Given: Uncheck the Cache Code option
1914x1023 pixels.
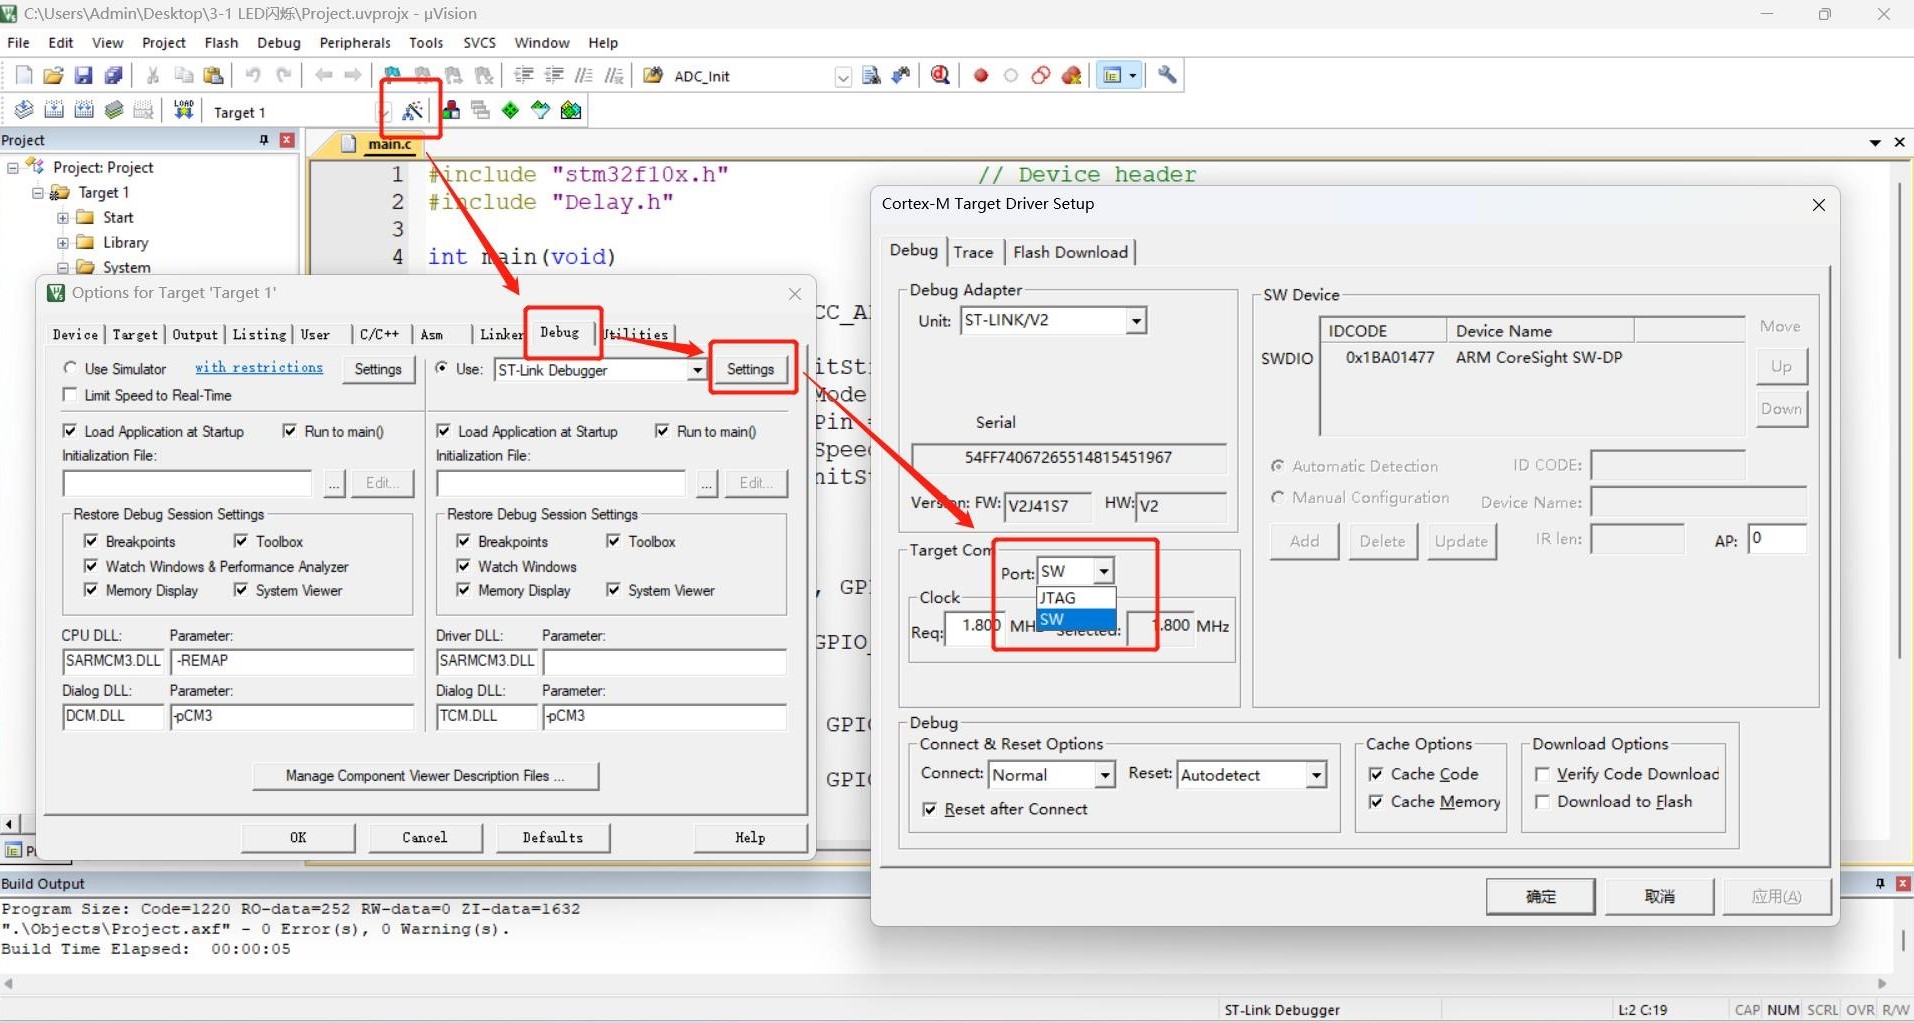Looking at the screenshot, I should 1376,774.
